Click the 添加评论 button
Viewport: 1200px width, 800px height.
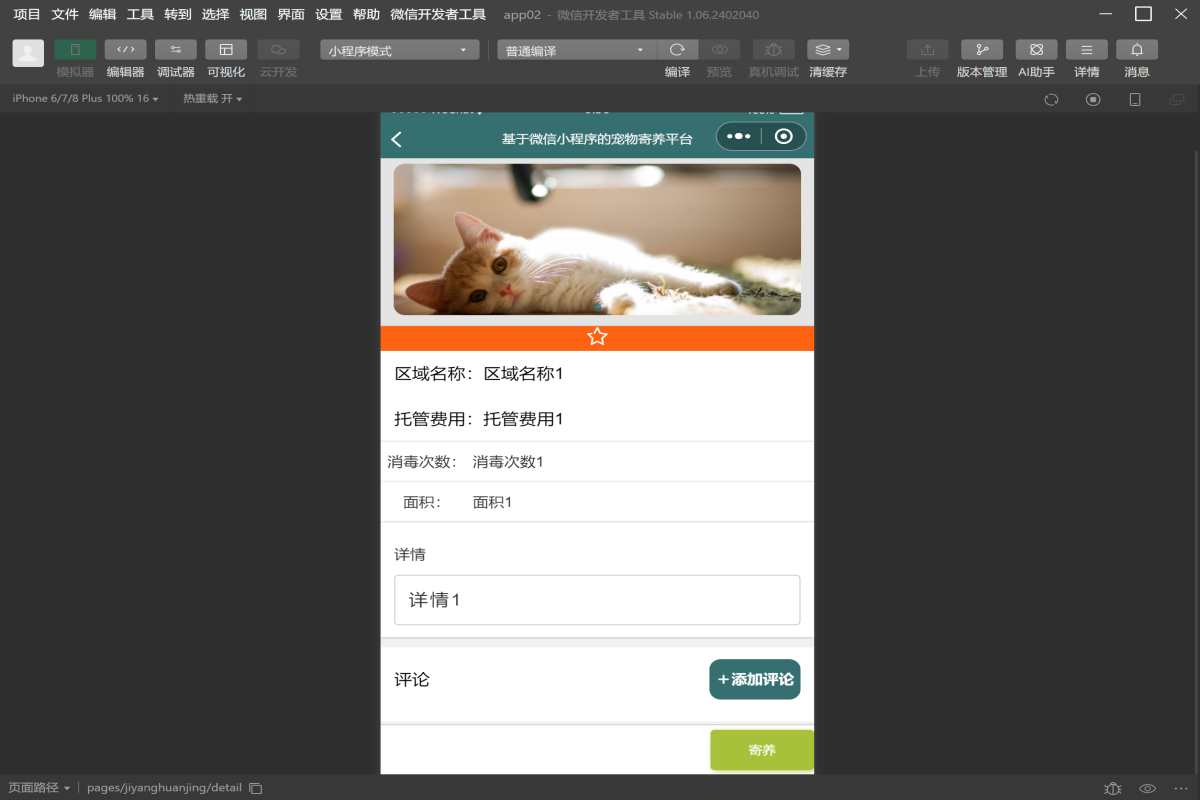coord(754,679)
